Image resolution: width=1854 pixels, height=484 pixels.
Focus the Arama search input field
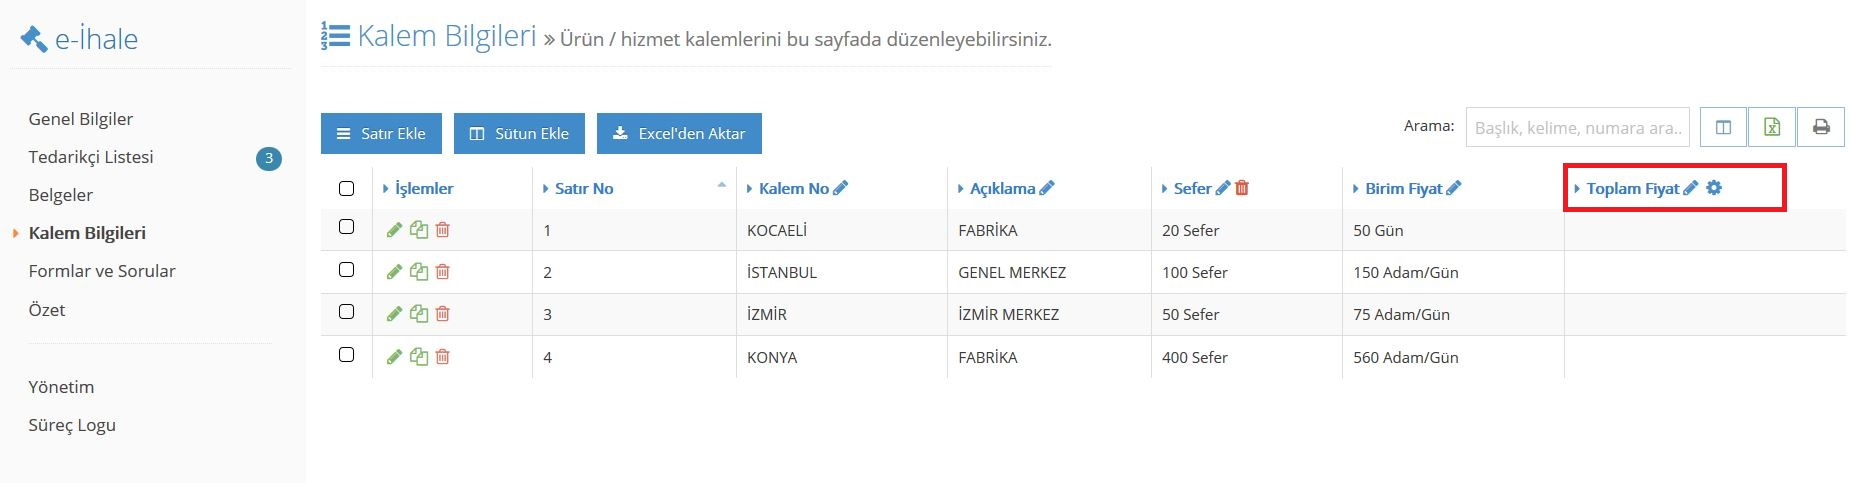1577,127
